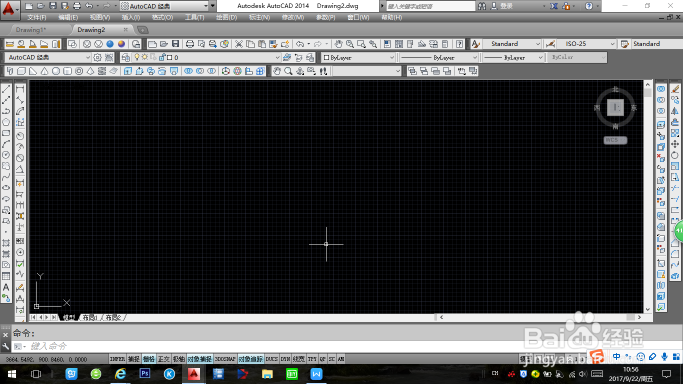Open the linetype ByLayer dropdown
This screenshot has width=683, height=384.
[475, 57]
